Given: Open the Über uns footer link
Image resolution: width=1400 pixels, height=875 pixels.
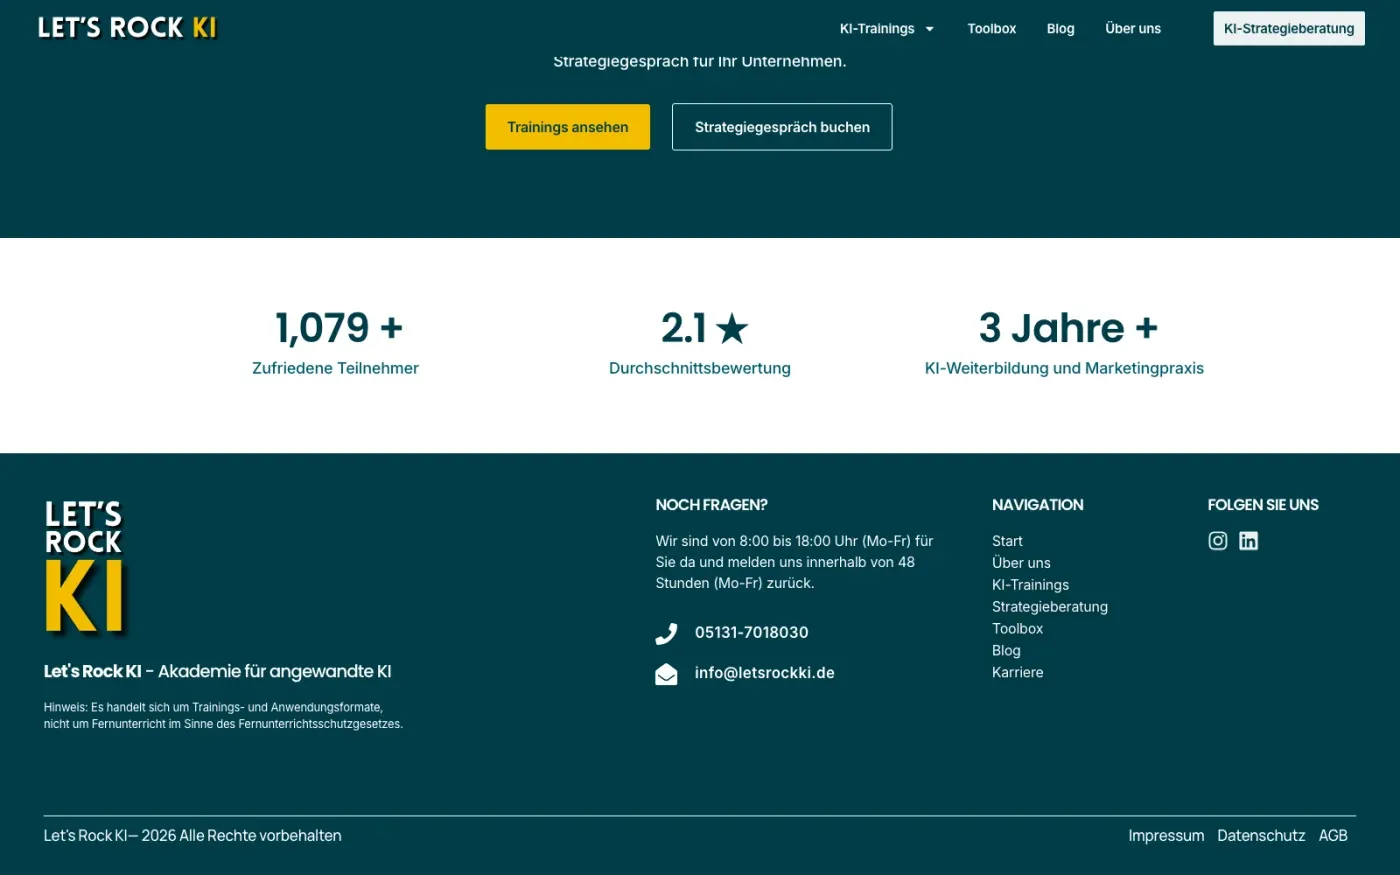Looking at the screenshot, I should click(x=1021, y=563).
